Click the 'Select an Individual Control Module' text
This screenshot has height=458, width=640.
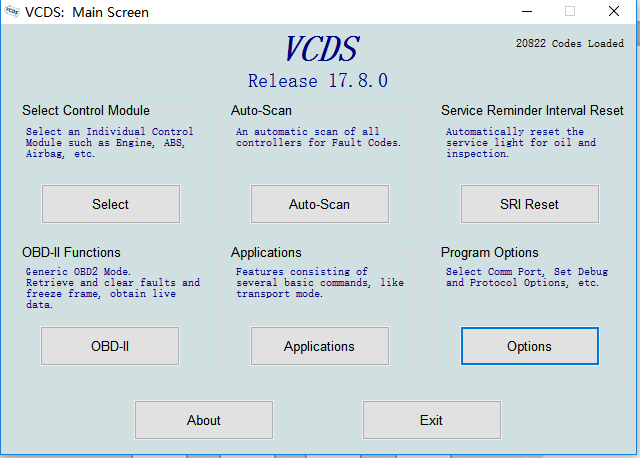109,142
